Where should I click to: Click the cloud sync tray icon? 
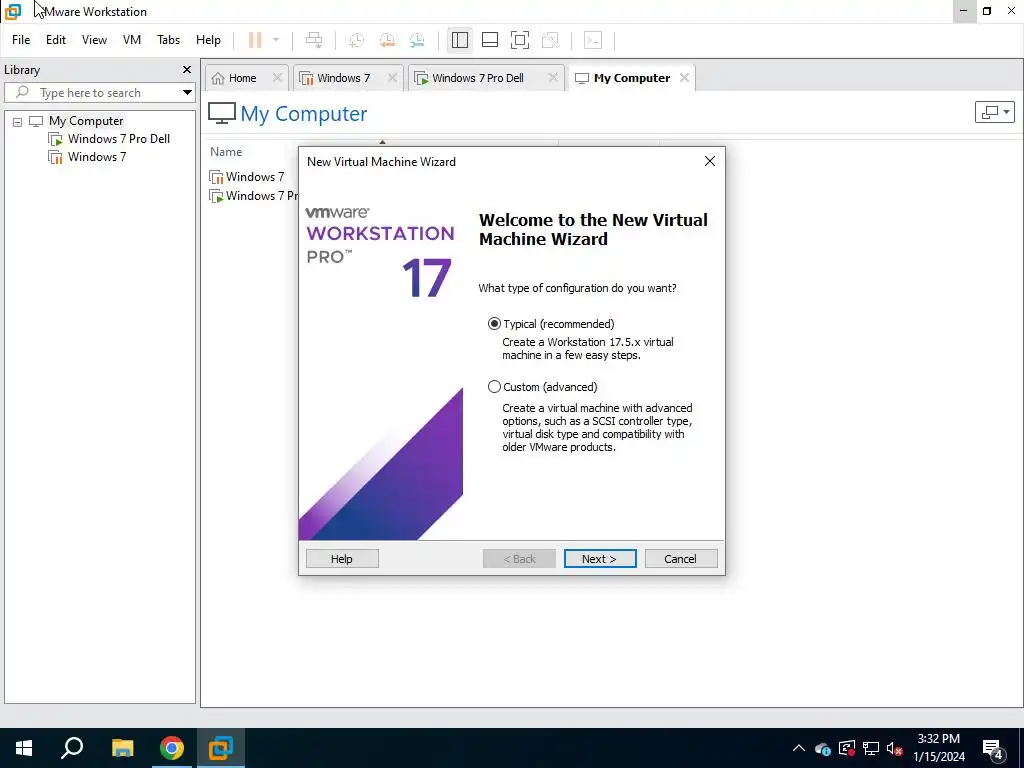click(x=822, y=748)
